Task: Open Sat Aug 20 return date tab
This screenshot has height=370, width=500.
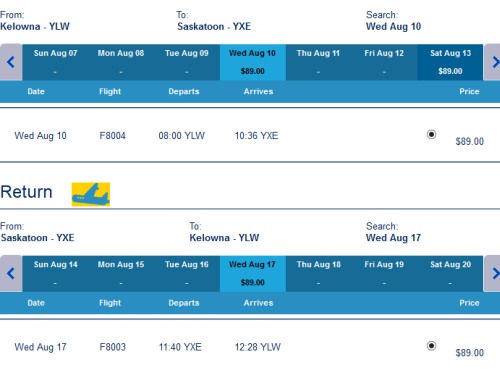Action: (x=450, y=274)
